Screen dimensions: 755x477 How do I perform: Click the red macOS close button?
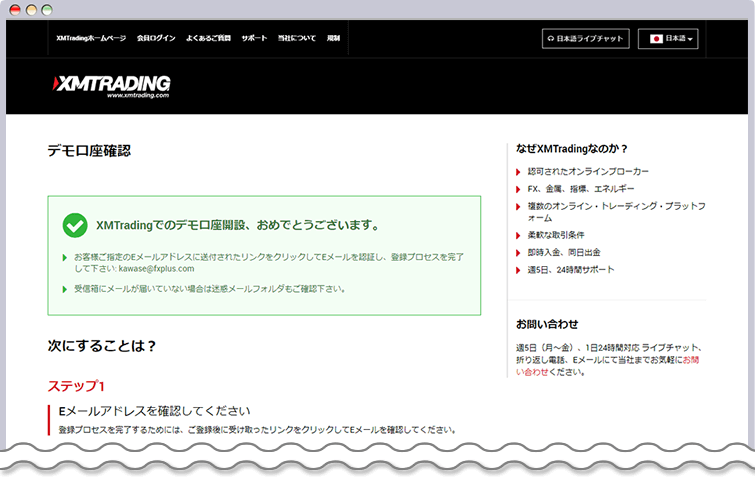tap(15, 10)
